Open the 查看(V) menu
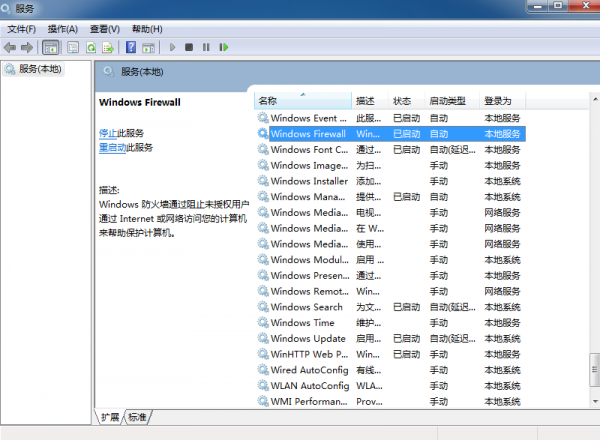 tap(105, 29)
